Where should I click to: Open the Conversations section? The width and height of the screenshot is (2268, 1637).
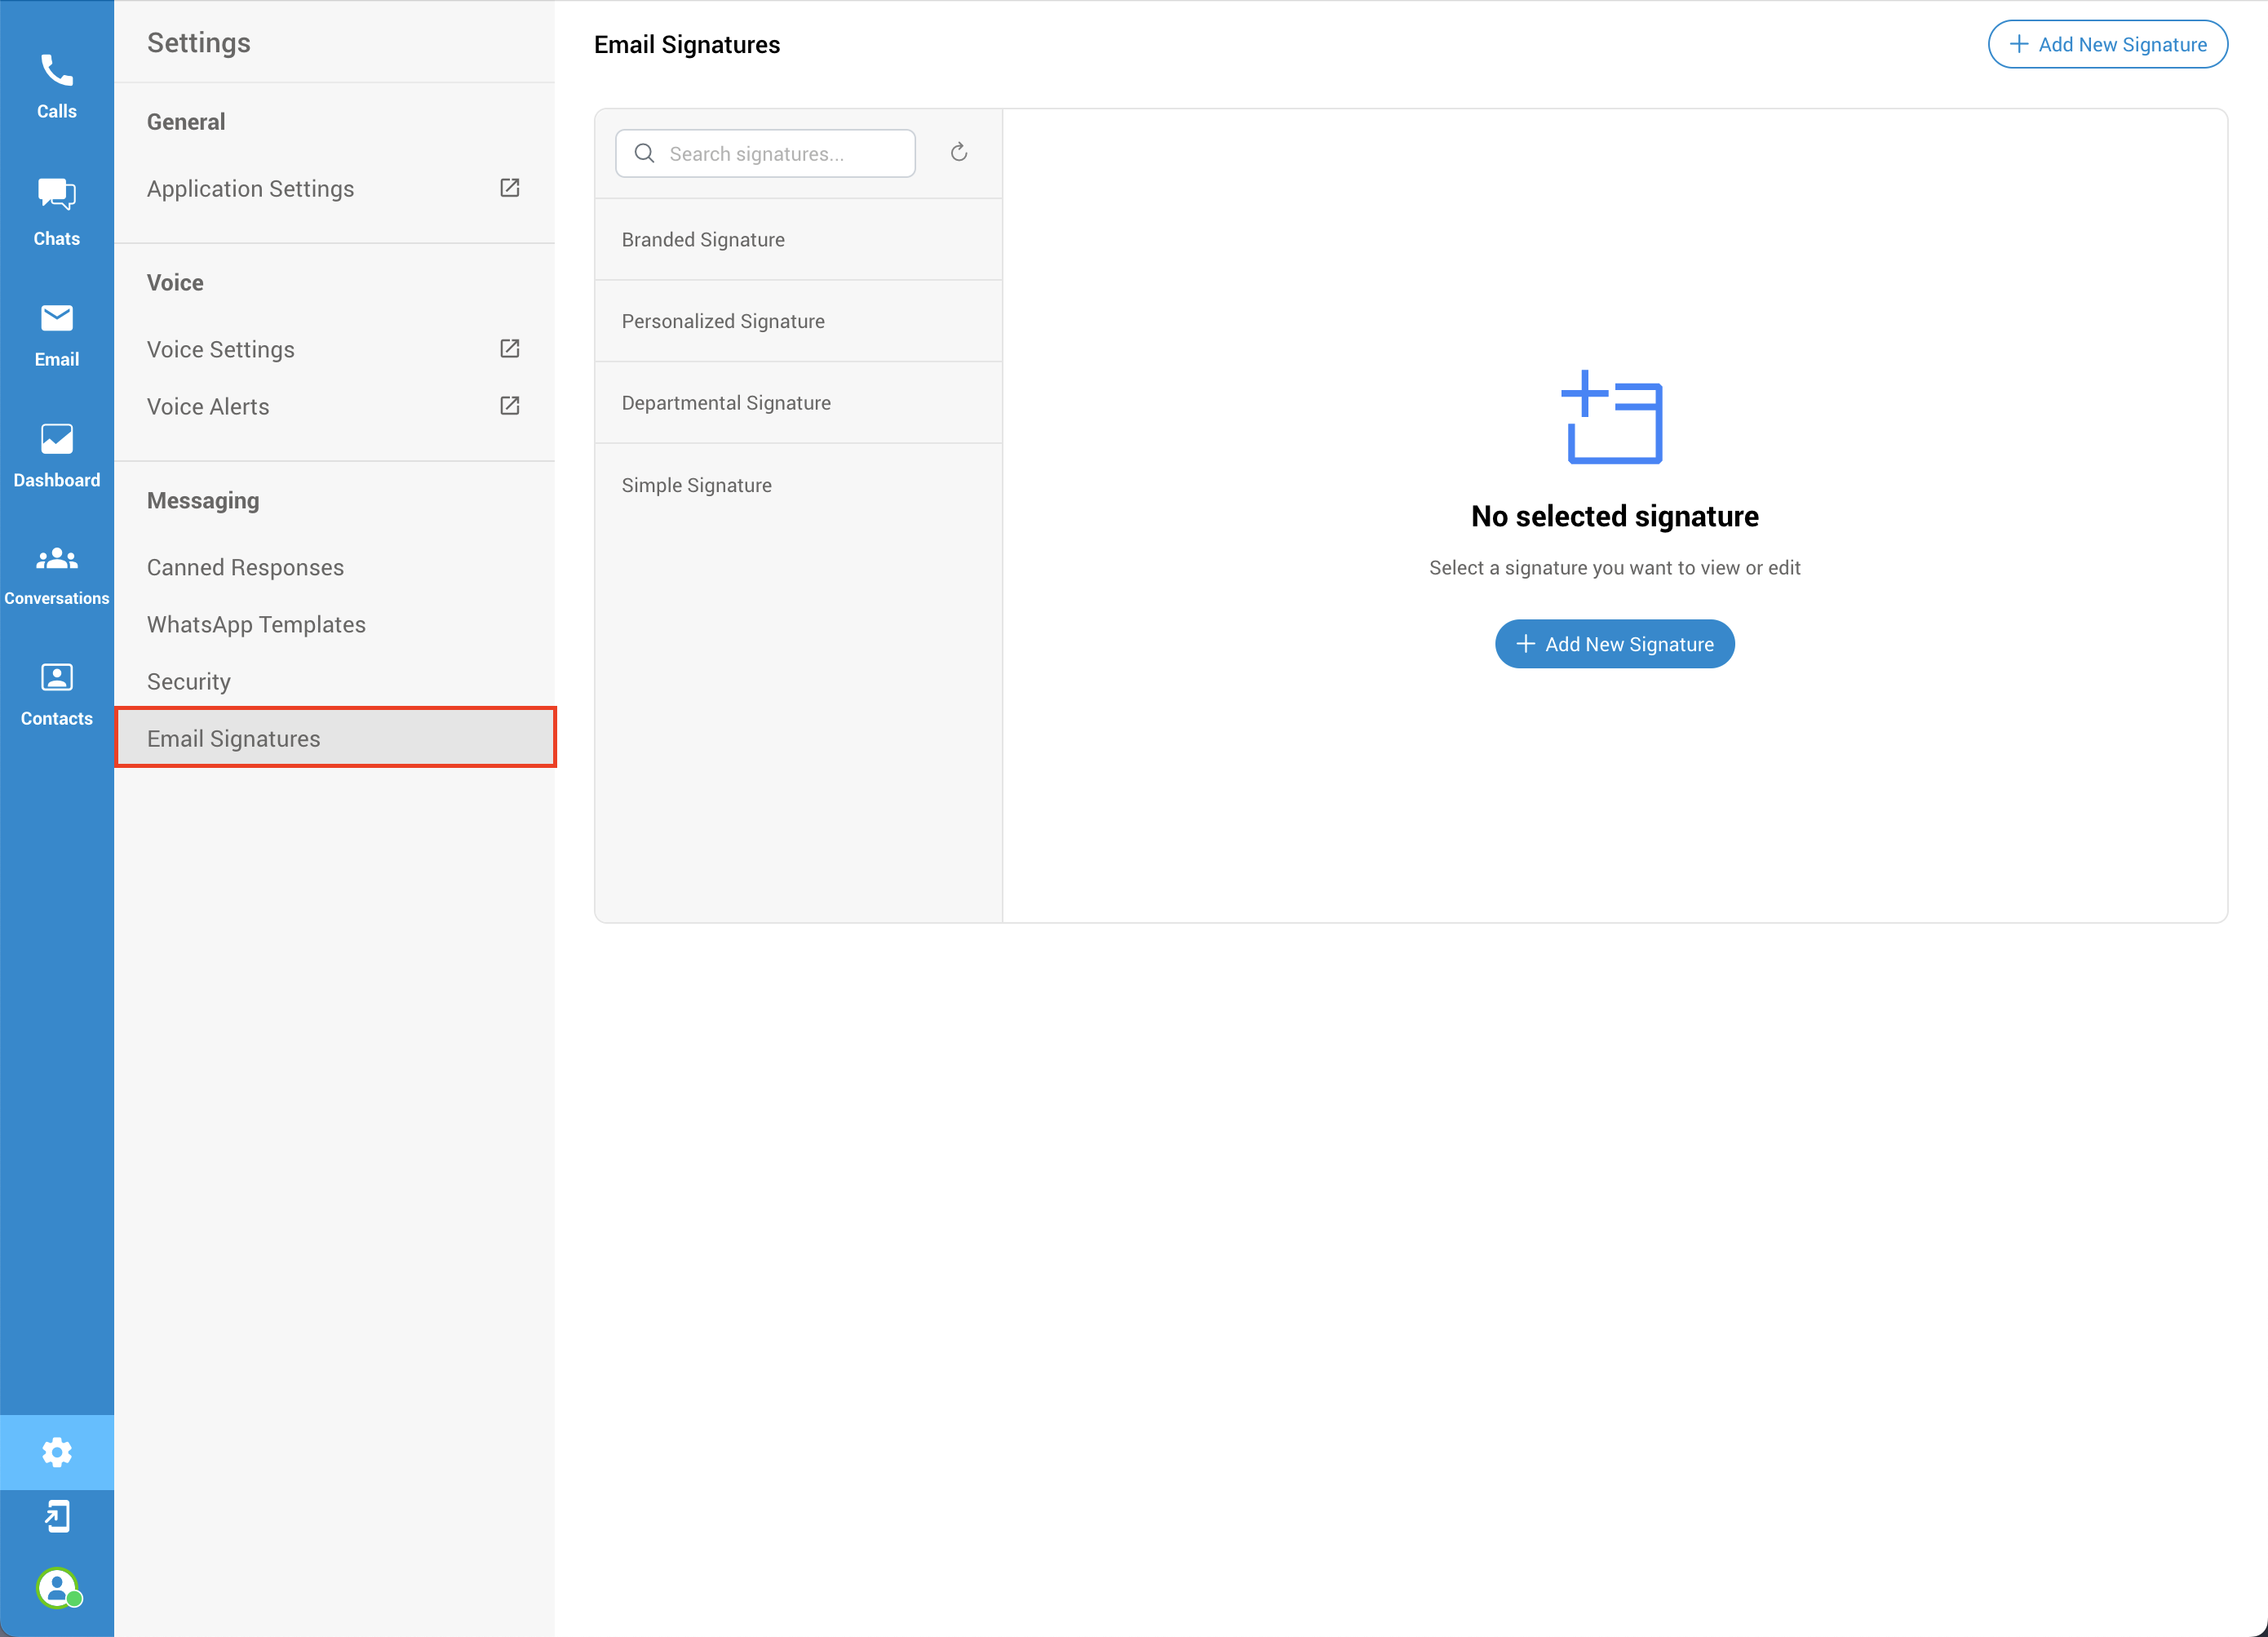click(x=57, y=575)
